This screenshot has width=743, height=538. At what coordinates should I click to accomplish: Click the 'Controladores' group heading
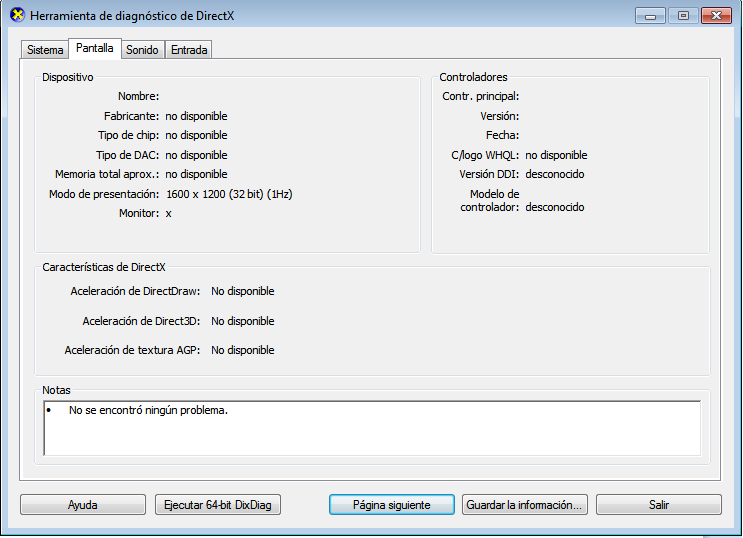tap(473, 77)
